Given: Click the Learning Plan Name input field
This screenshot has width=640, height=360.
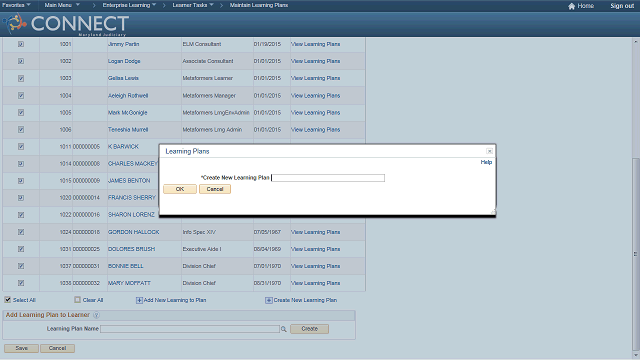Looking at the screenshot, I should [x=190, y=329].
